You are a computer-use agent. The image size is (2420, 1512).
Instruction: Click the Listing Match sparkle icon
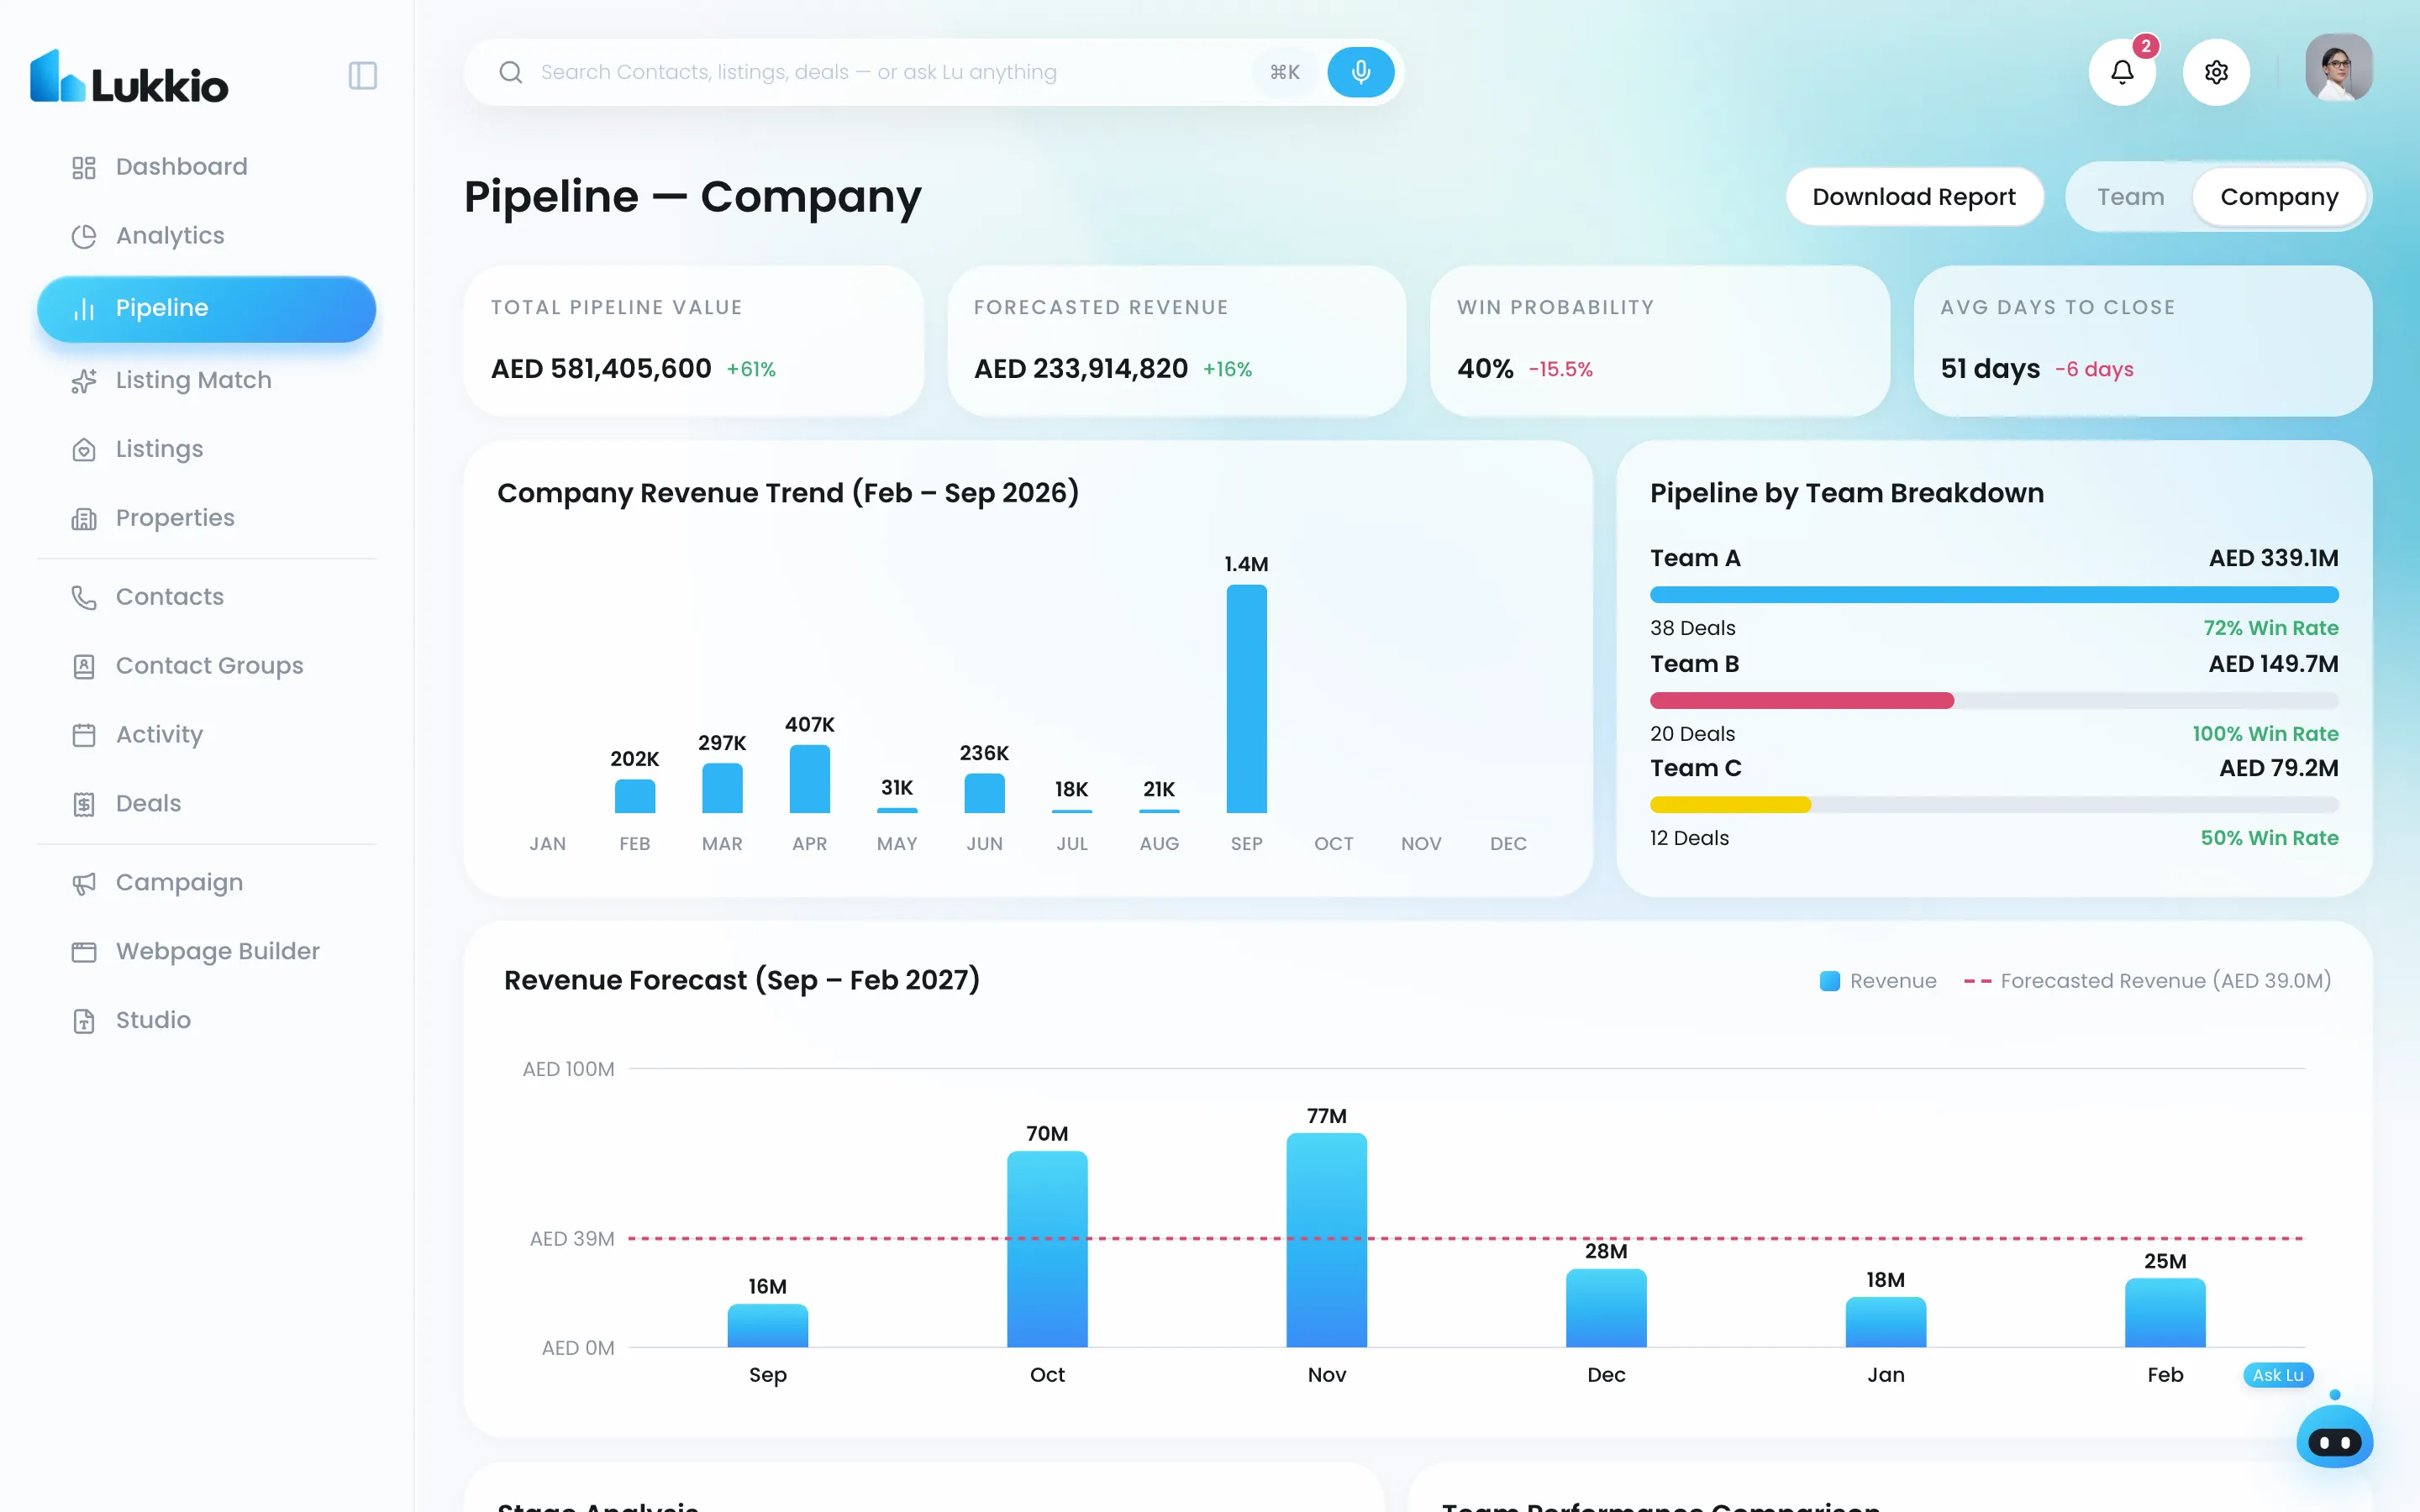[84, 381]
